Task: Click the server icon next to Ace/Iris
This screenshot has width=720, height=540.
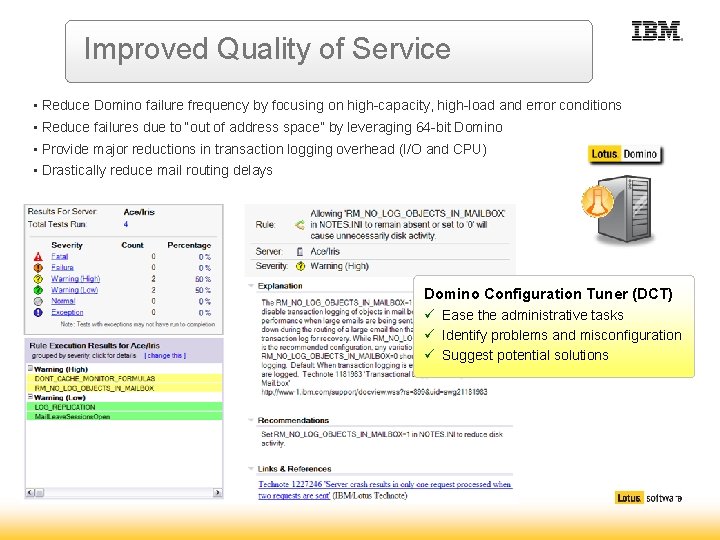Action: [x=300, y=252]
